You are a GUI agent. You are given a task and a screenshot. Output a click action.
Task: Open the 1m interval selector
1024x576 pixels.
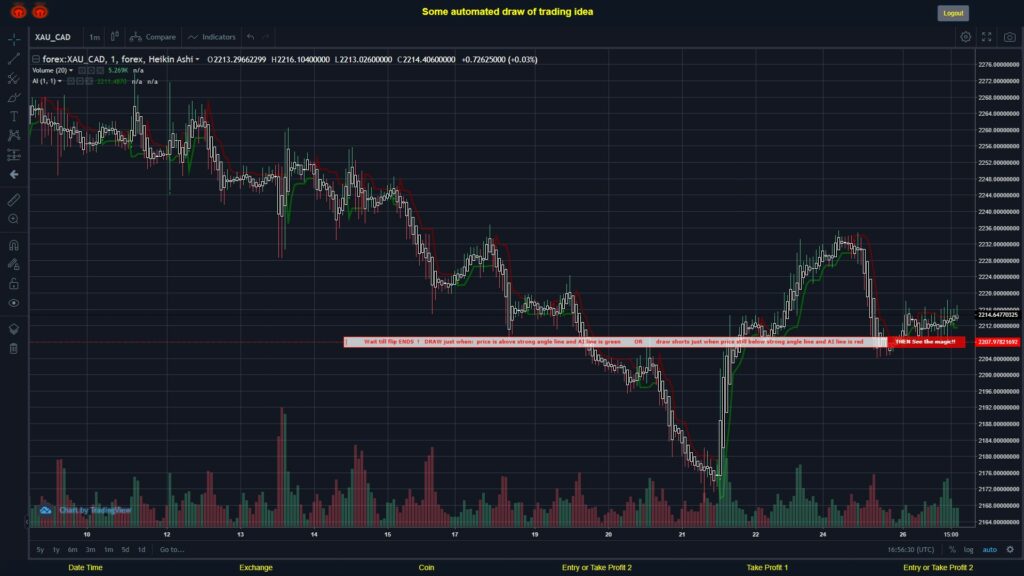[95, 37]
